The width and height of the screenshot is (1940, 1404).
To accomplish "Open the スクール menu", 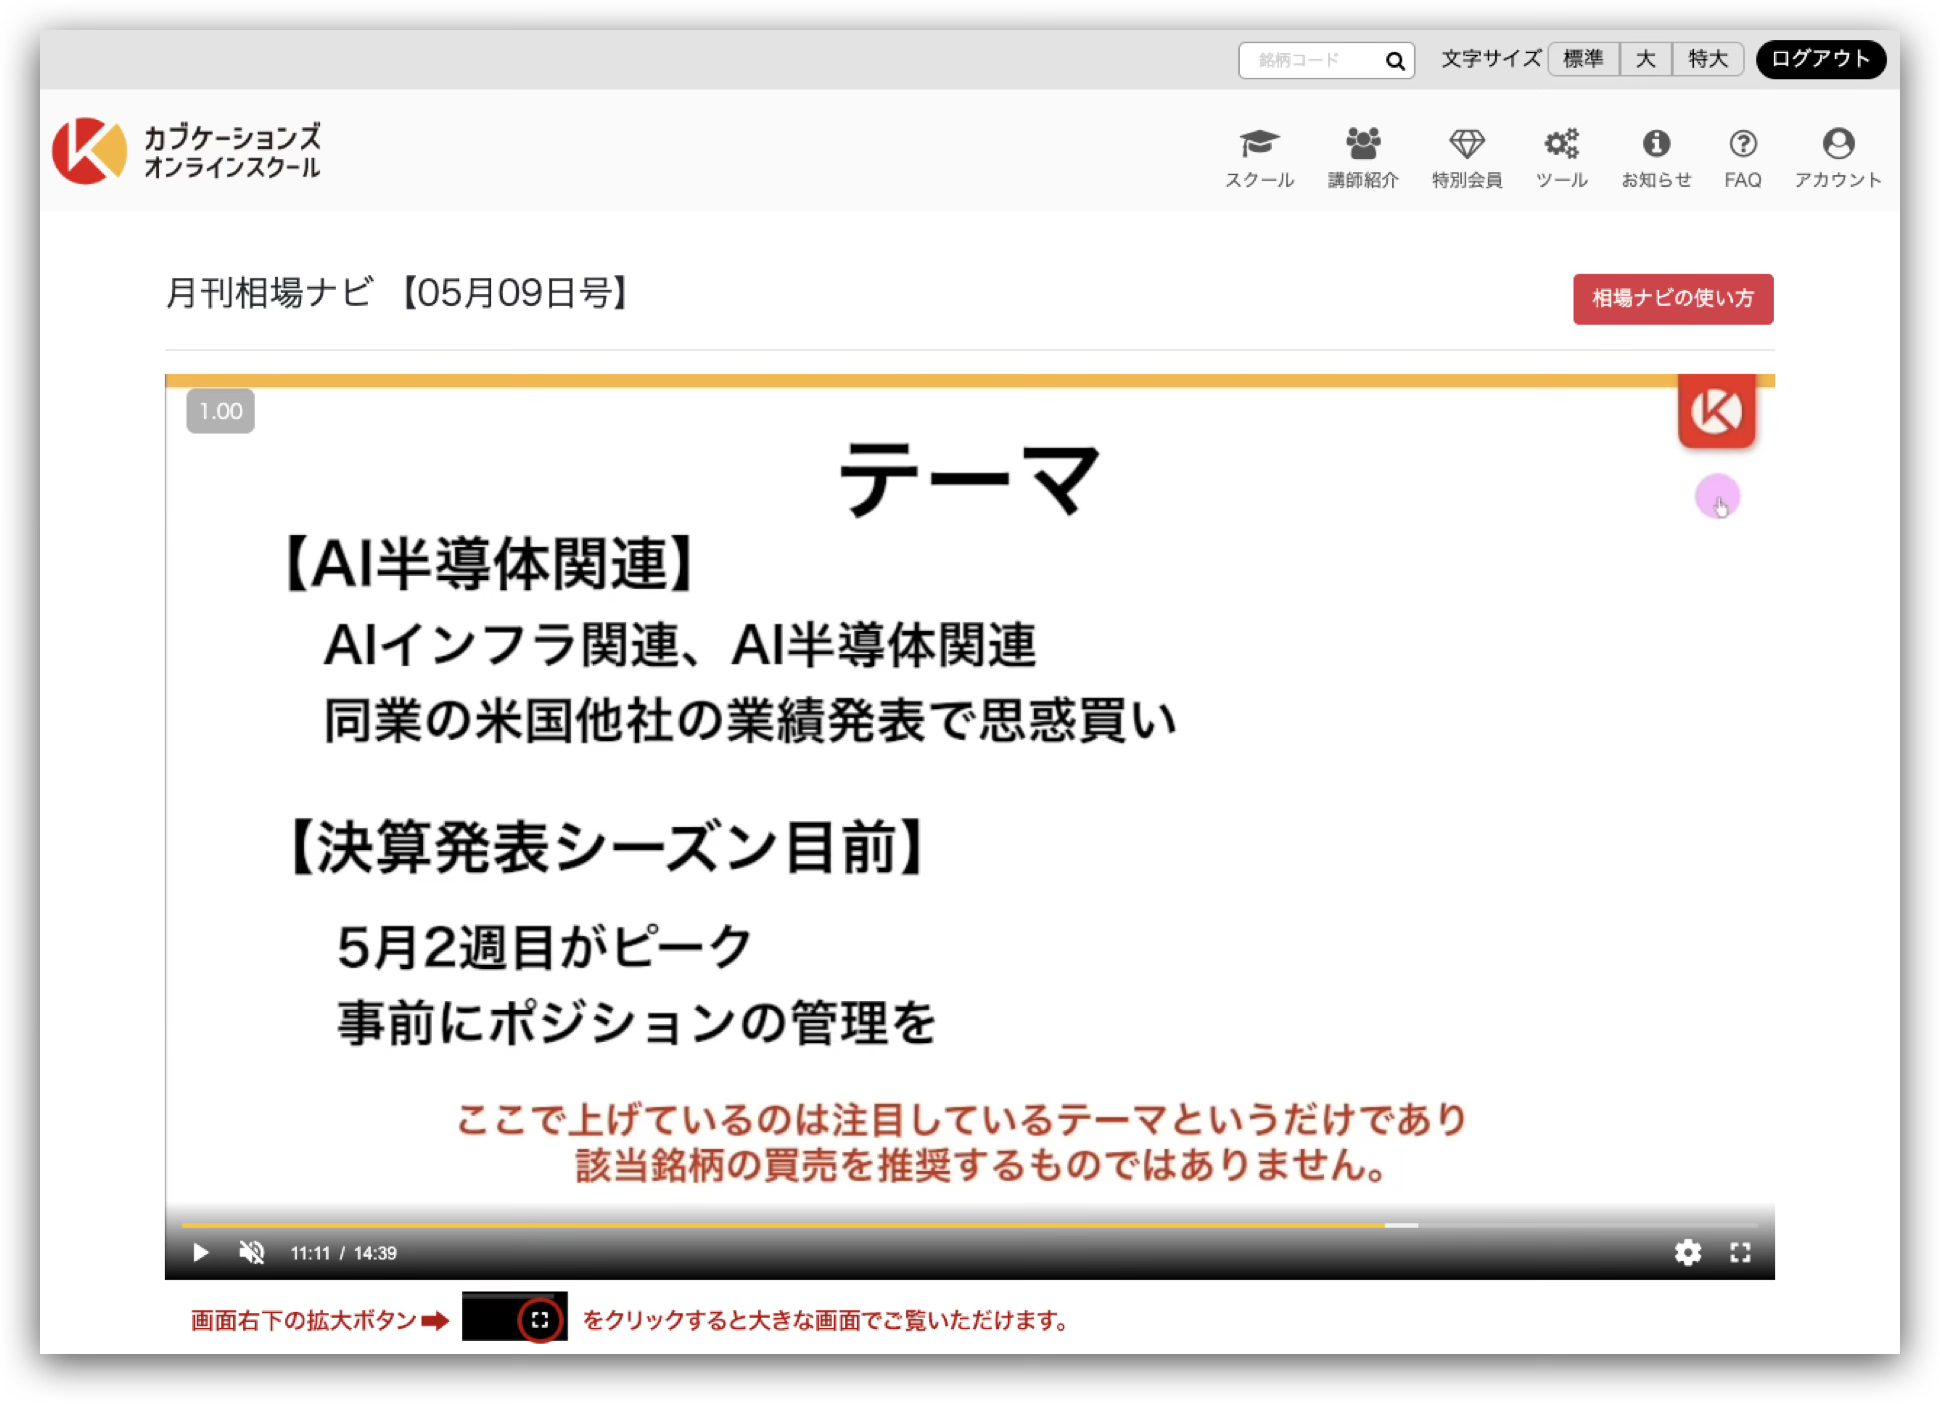I will click(1259, 158).
